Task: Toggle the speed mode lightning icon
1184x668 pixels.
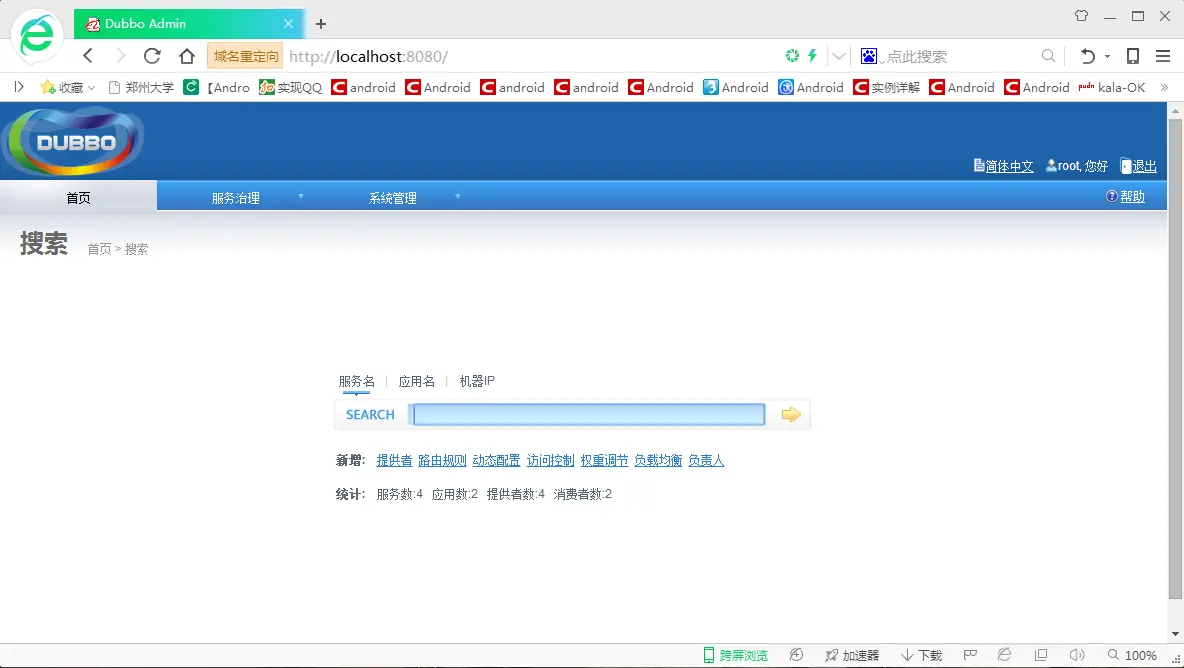Action: click(x=812, y=56)
